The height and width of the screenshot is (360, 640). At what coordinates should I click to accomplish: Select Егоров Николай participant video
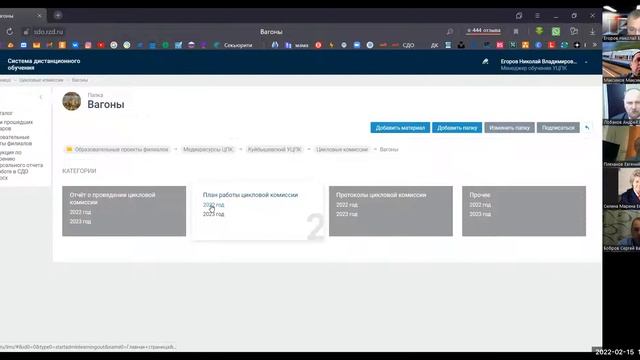click(x=621, y=24)
